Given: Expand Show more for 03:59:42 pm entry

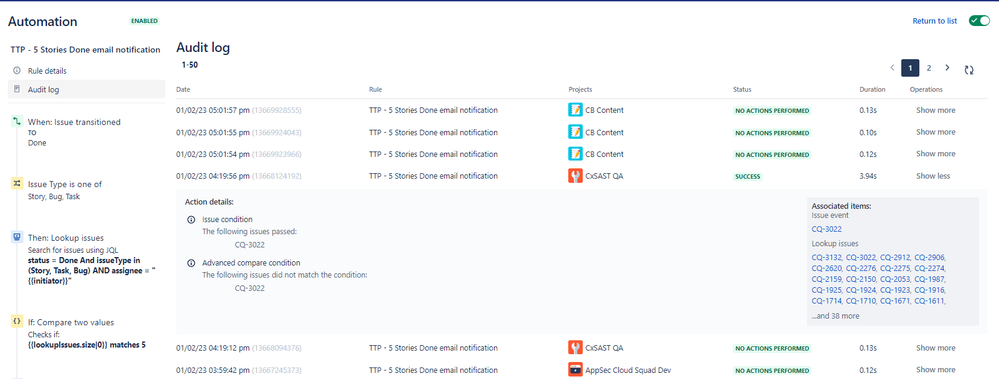Looking at the screenshot, I should (935, 369).
